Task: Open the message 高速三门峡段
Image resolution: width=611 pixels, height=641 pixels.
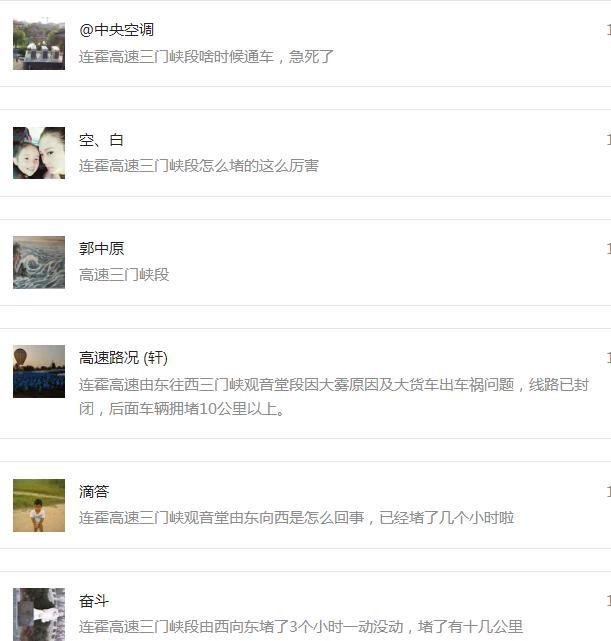Action: [124, 275]
